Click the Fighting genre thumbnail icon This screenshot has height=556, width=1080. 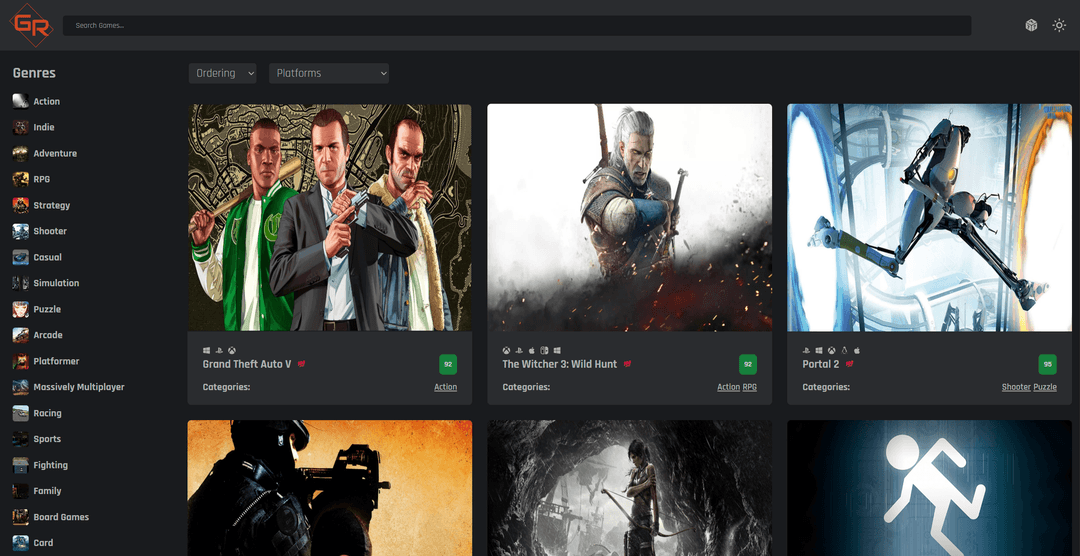click(21, 465)
